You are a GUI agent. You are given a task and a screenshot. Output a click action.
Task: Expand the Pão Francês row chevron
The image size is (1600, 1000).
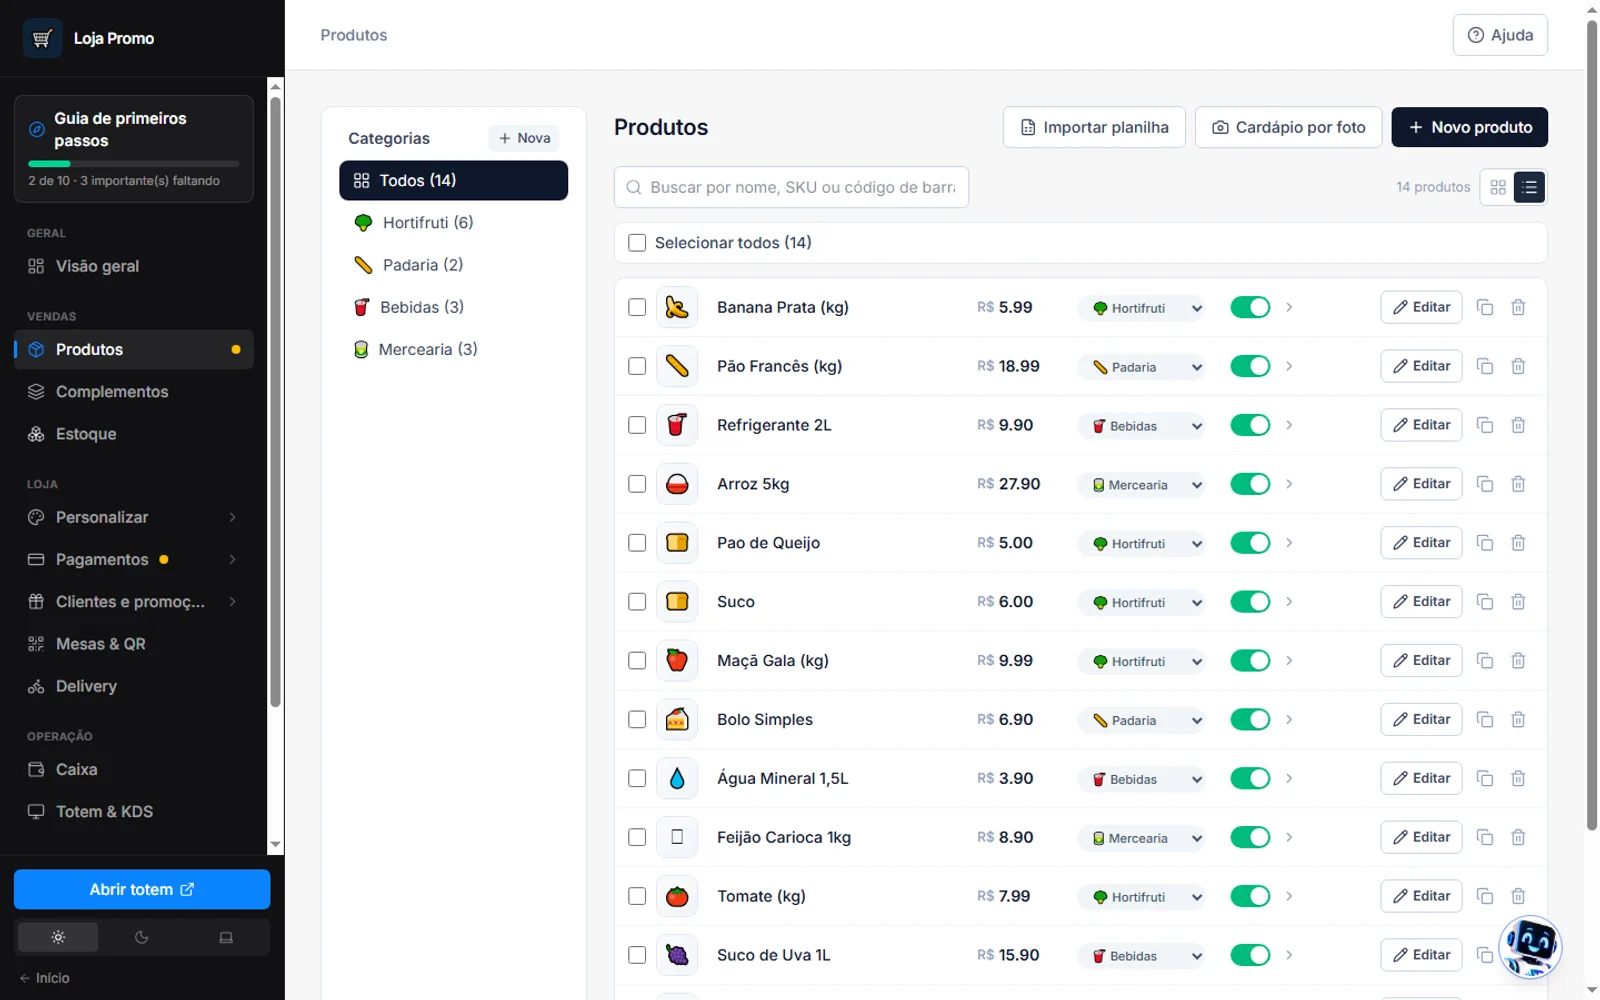[1289, 366]
